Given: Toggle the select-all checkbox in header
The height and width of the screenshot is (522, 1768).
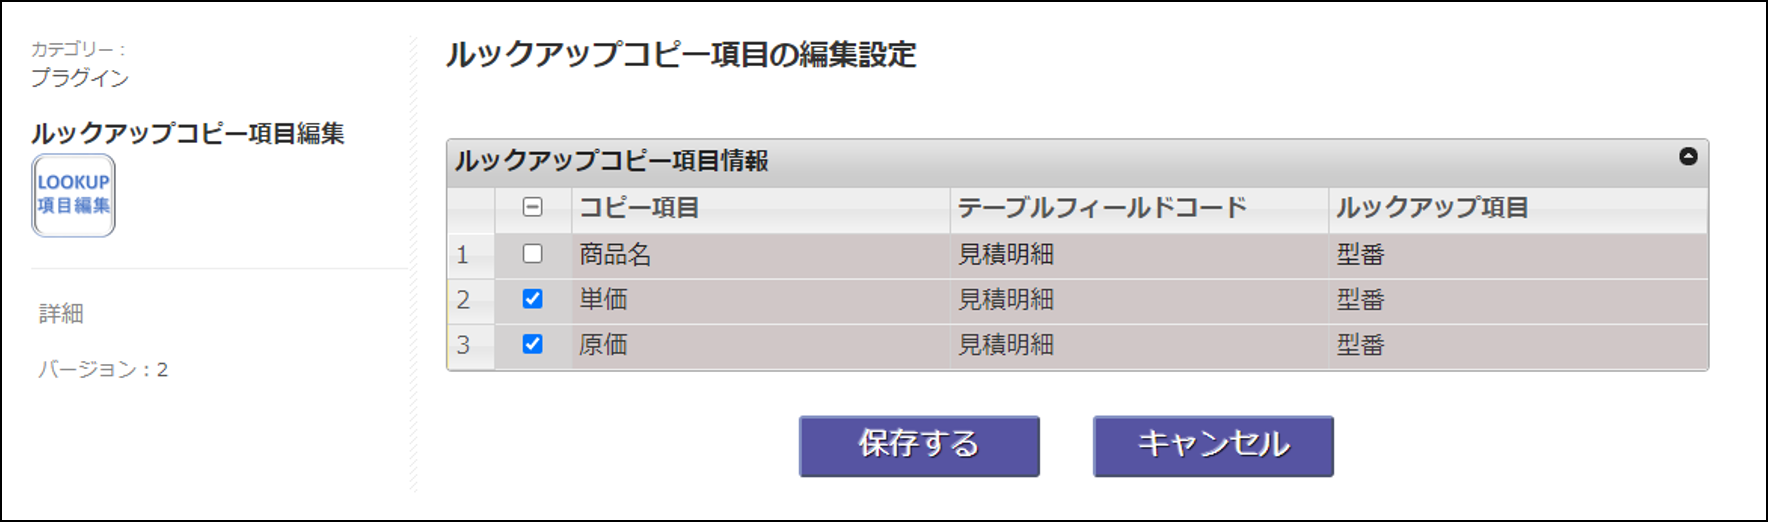Looking at the screenshot, I should click(x=533, y=207).
